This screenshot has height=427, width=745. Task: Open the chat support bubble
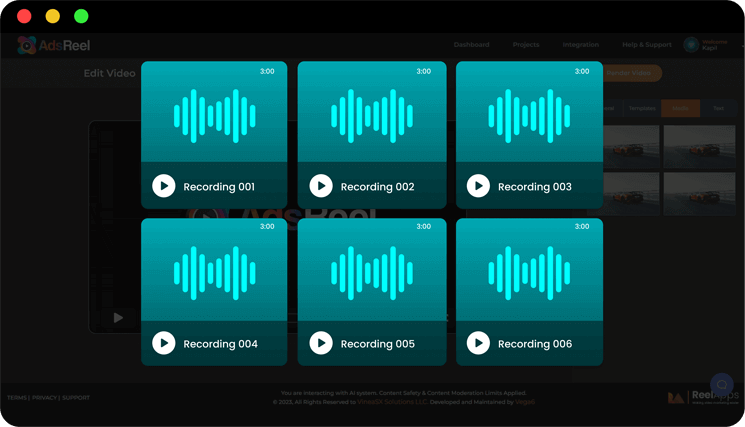721,385
